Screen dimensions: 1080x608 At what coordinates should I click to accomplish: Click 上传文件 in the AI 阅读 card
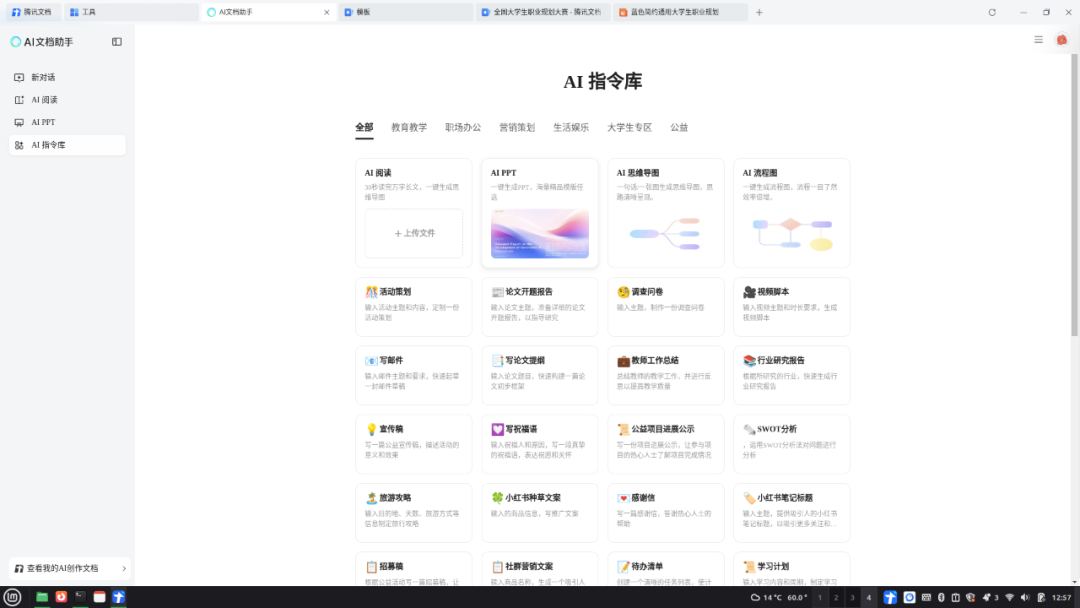(414, 233)
